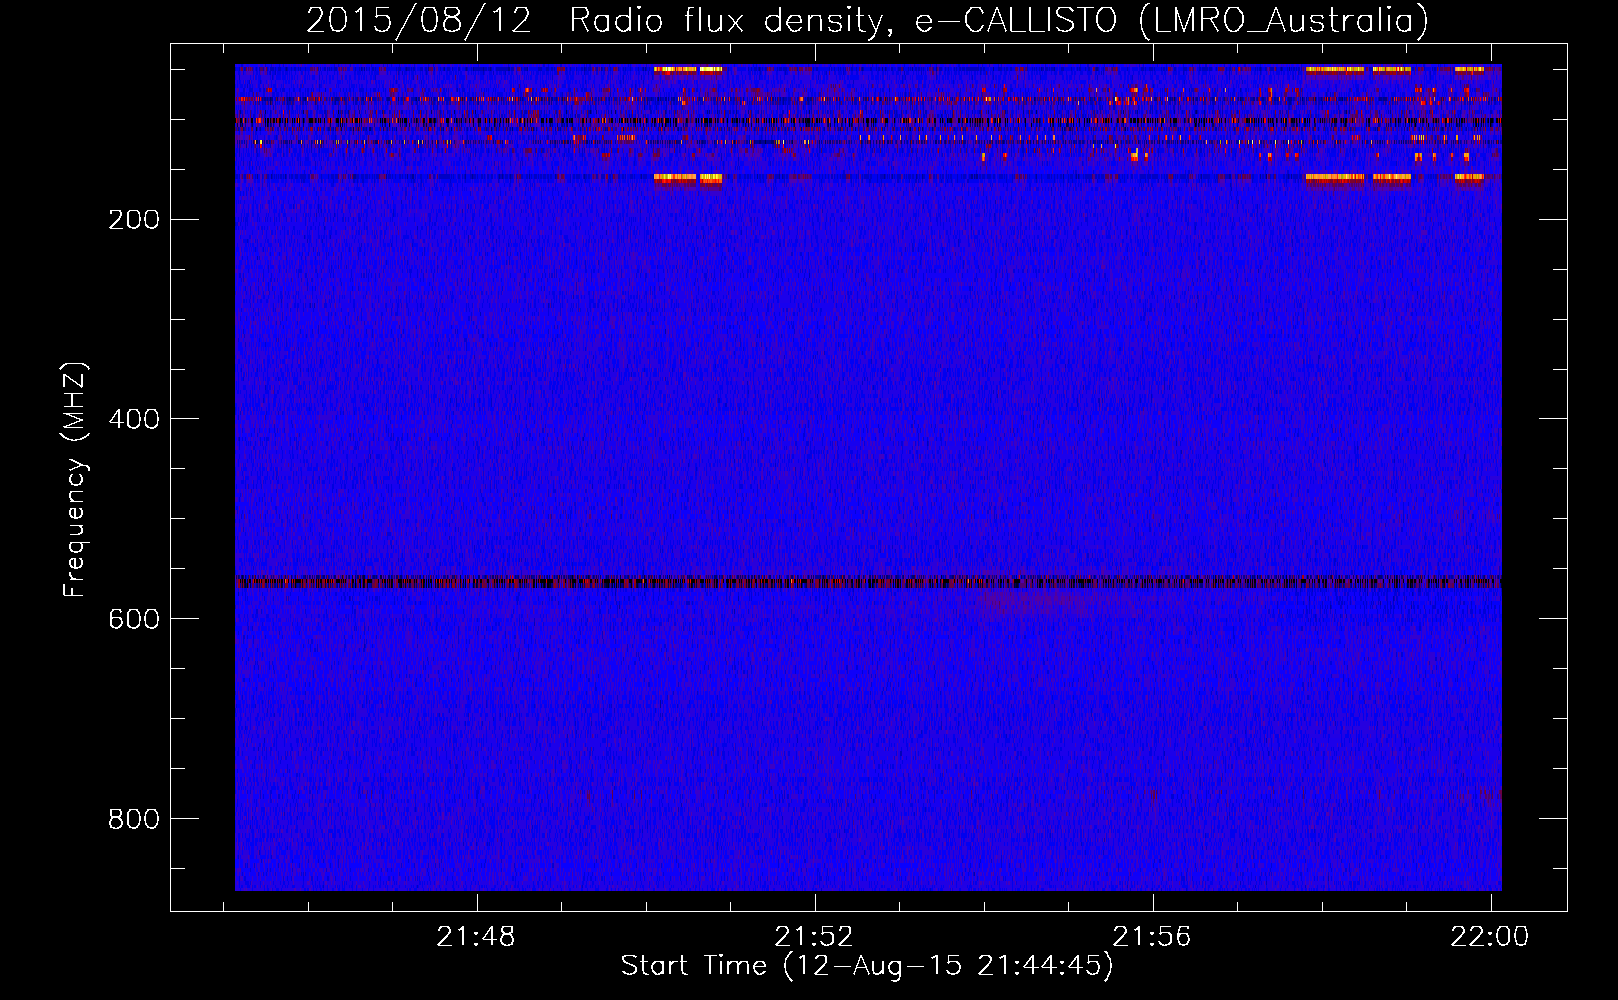Click the '800' frequency axis label
Viewport: 1618px width, 1000px height.
[x=134, y=820]
